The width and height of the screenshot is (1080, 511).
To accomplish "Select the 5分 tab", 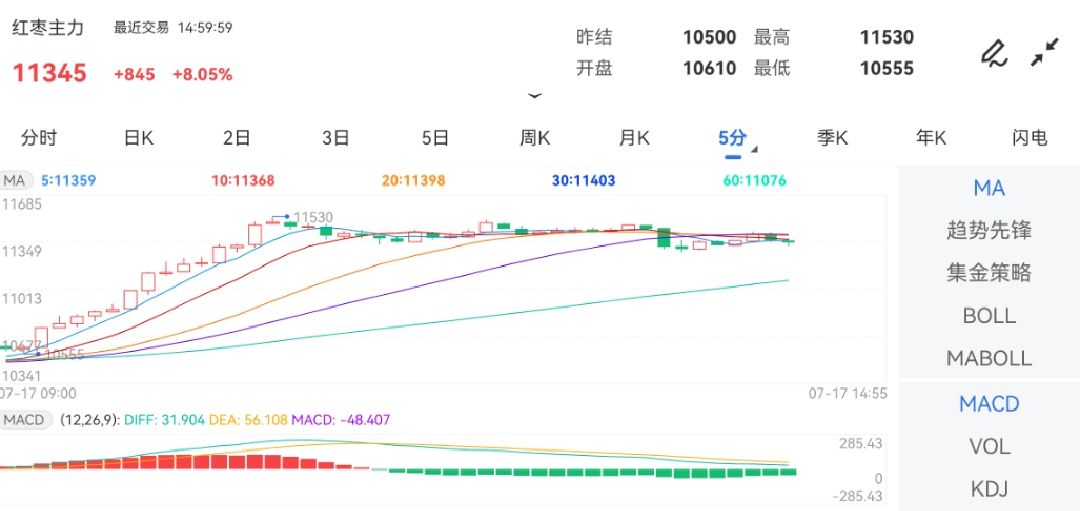I will [x=732, y=138].
